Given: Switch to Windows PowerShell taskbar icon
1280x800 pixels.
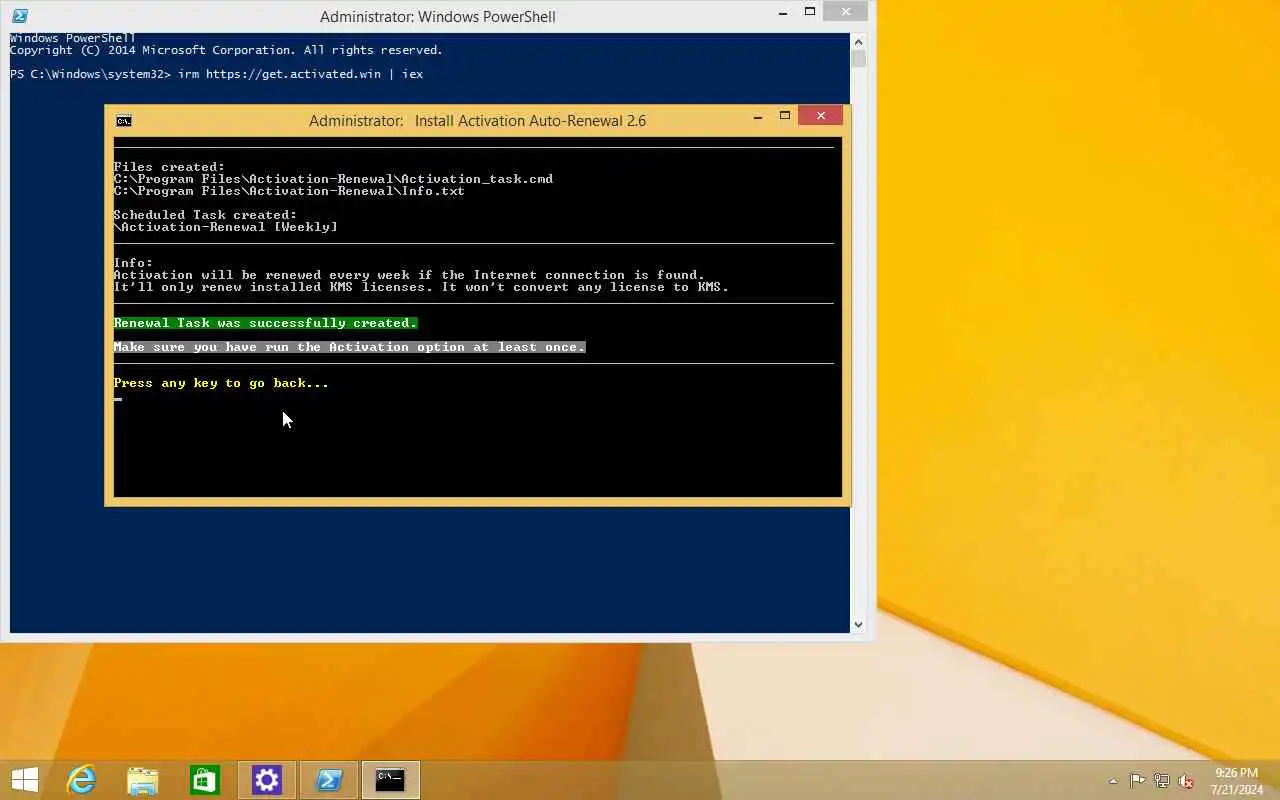Looking at the screenshot, I should tap(328, 780).
